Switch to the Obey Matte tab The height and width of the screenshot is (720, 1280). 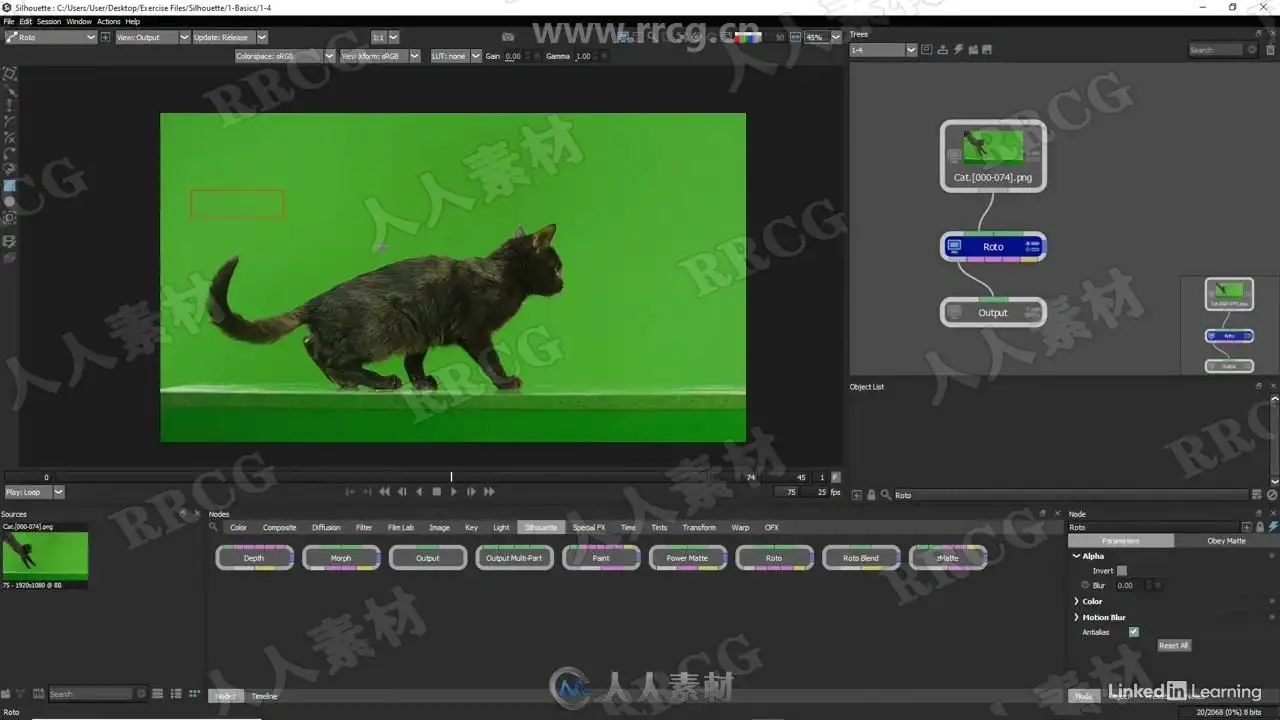[x=1226, y=541]
